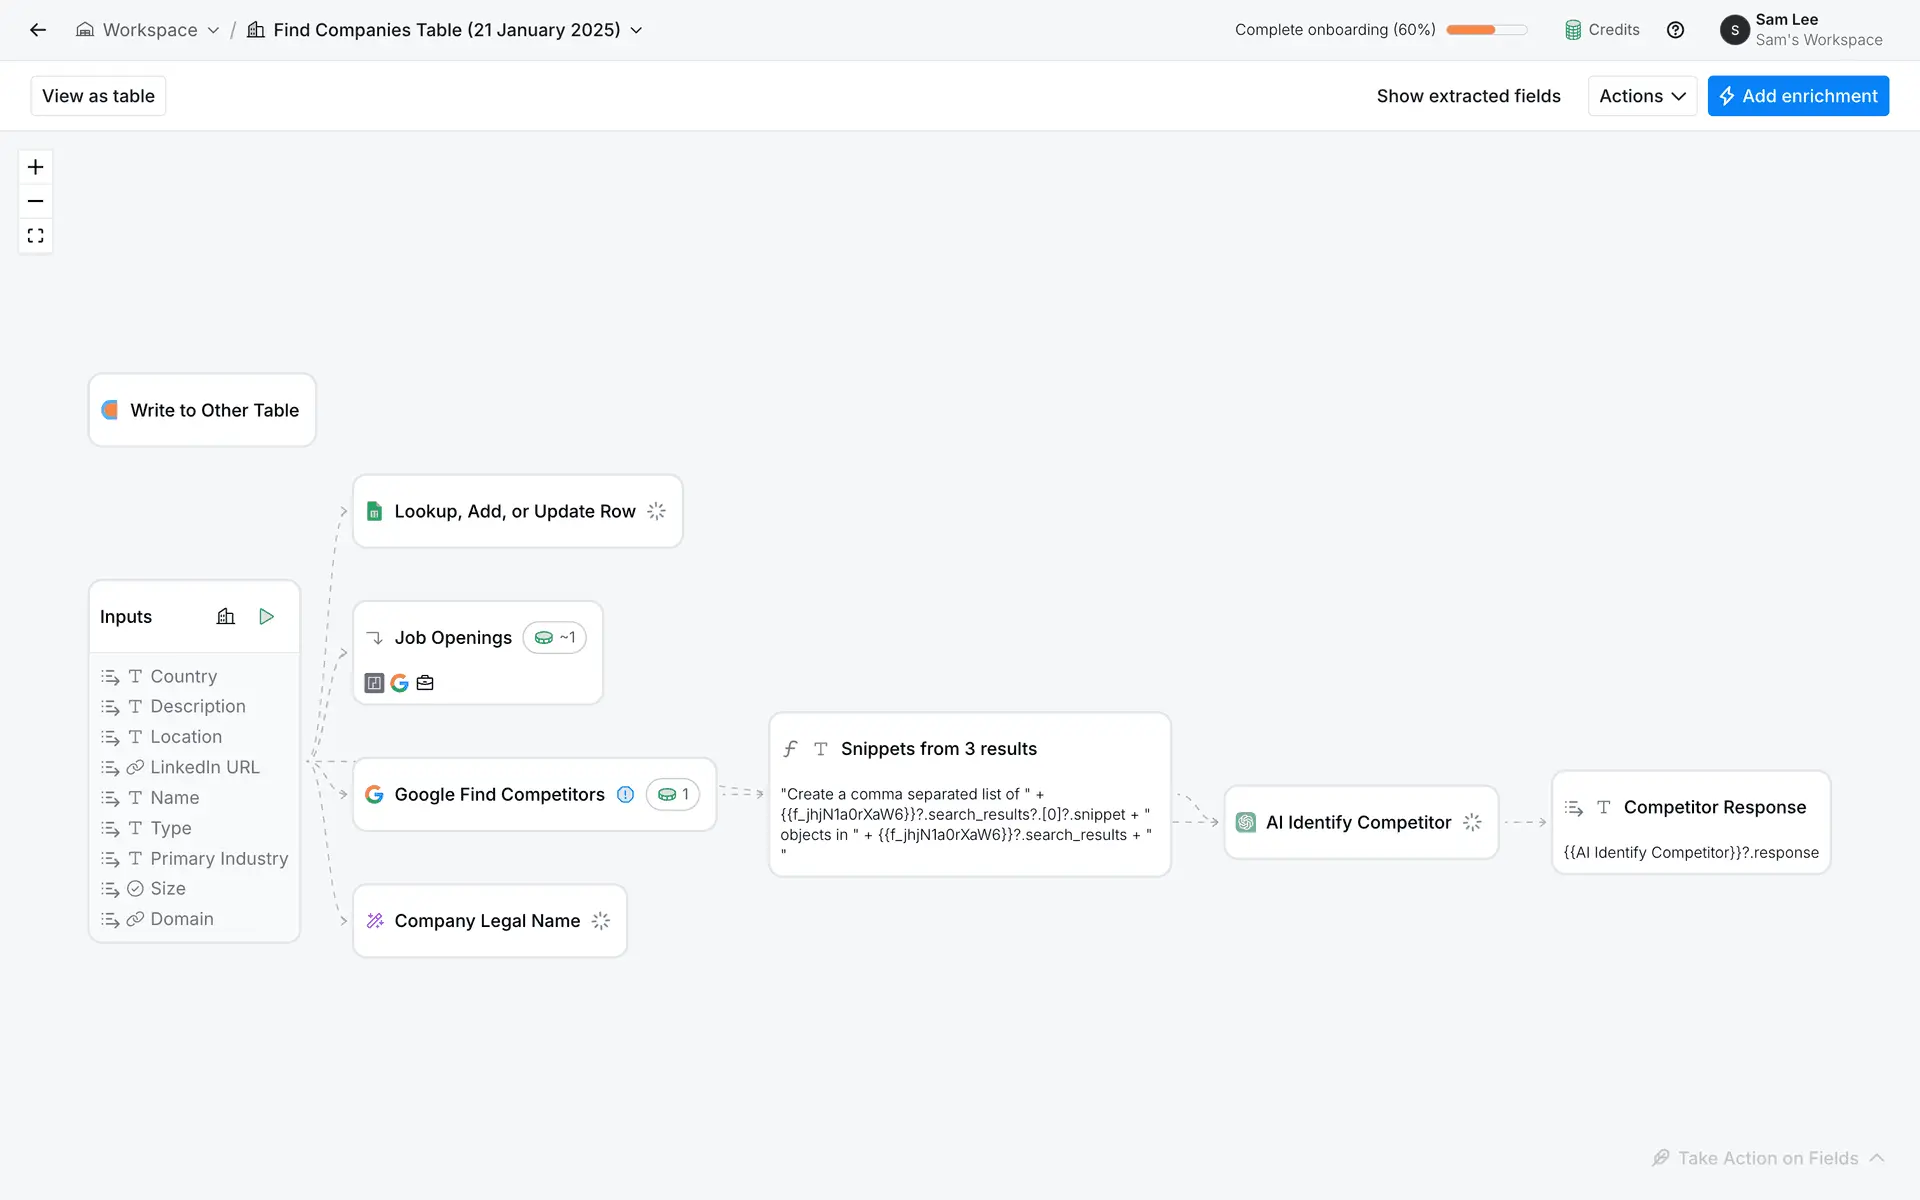Click the onboarding progress bar

click(x=1486, y=30)
